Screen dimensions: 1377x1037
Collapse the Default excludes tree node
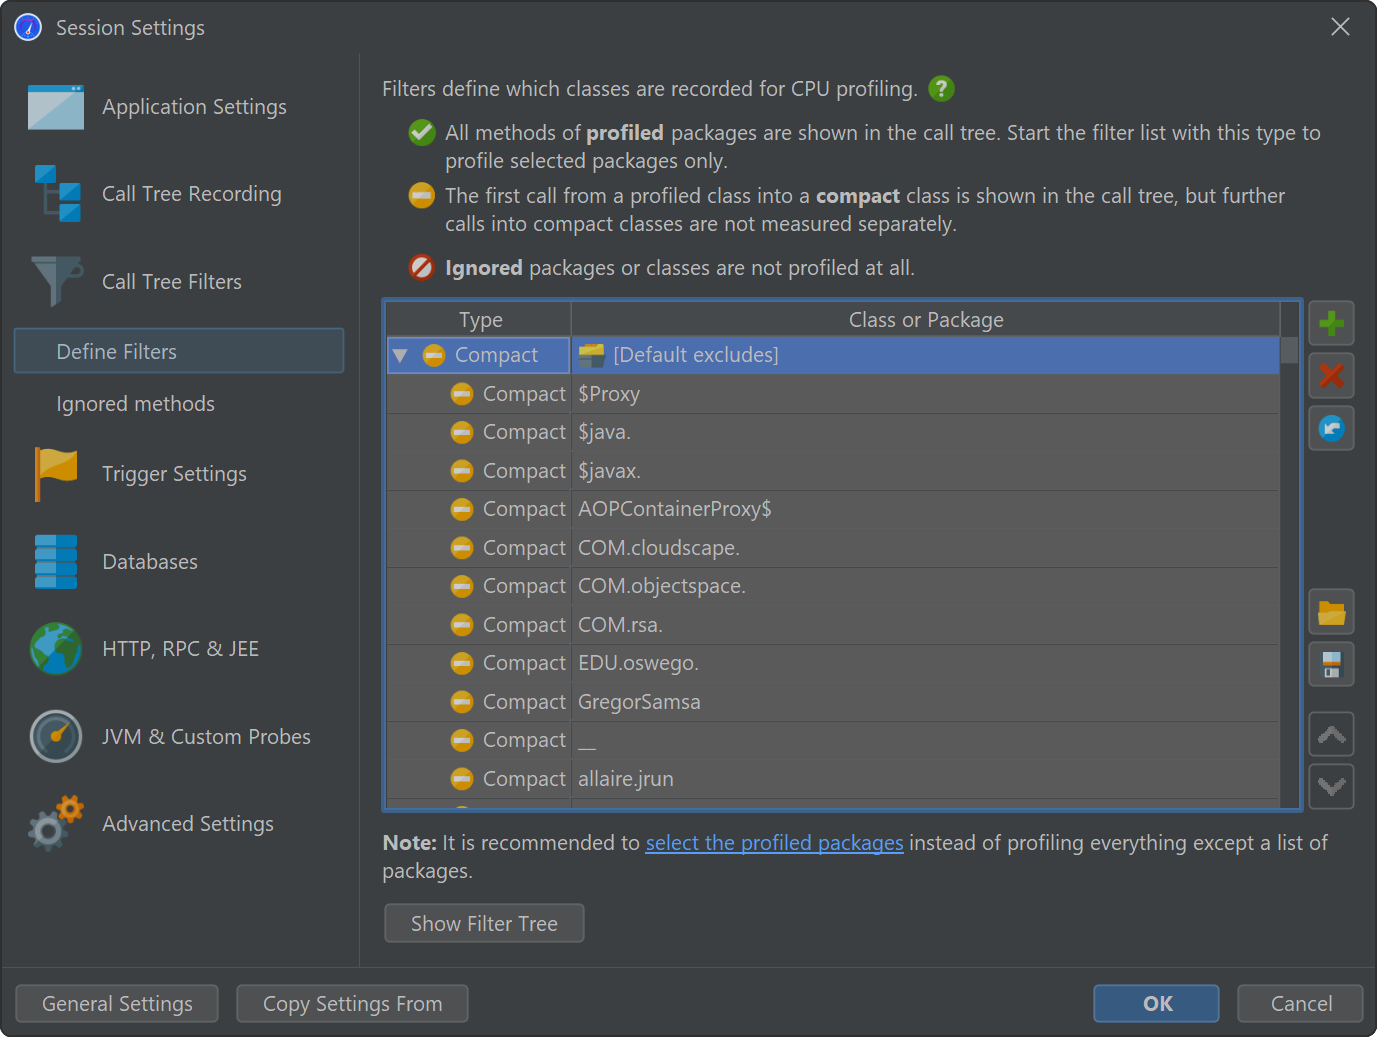(x=400, y=355)
